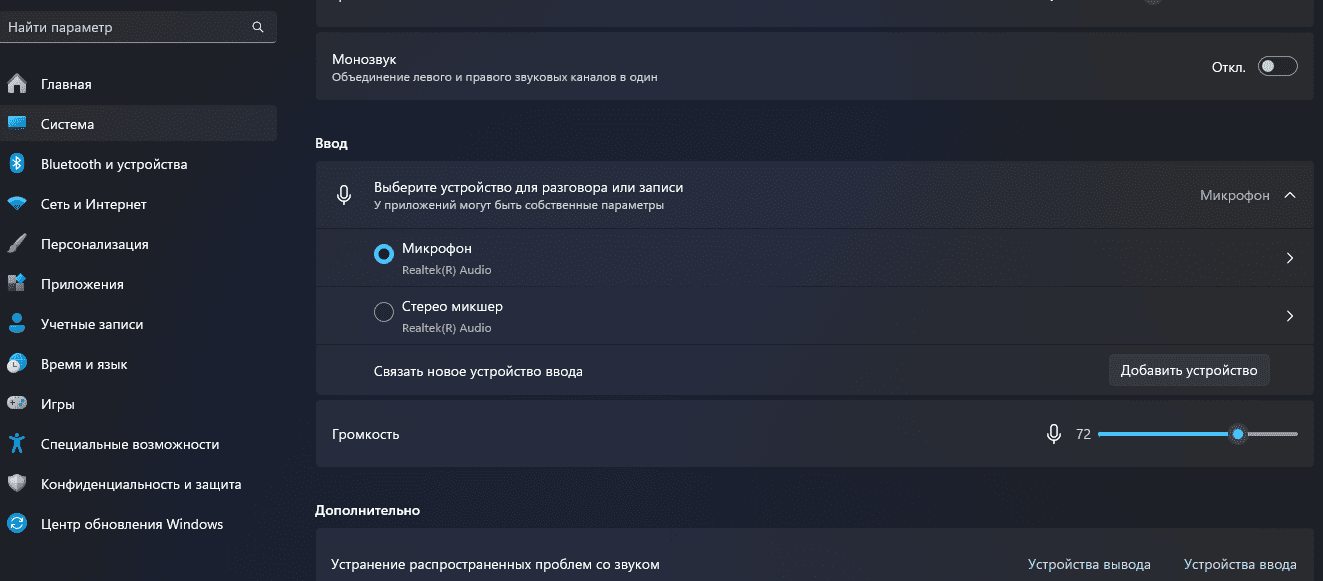Click Добавить устройство button
The height and width of the screenshot is (581, 1323).
tap(1188, 370)
